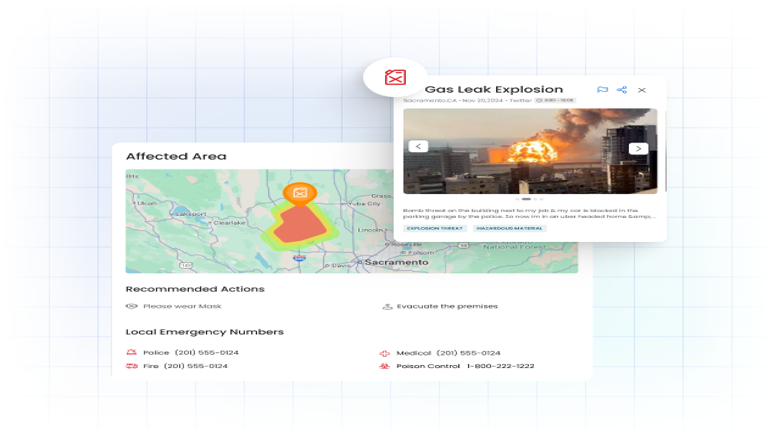
Task: Click the Police siren icon
Action: 131,352
